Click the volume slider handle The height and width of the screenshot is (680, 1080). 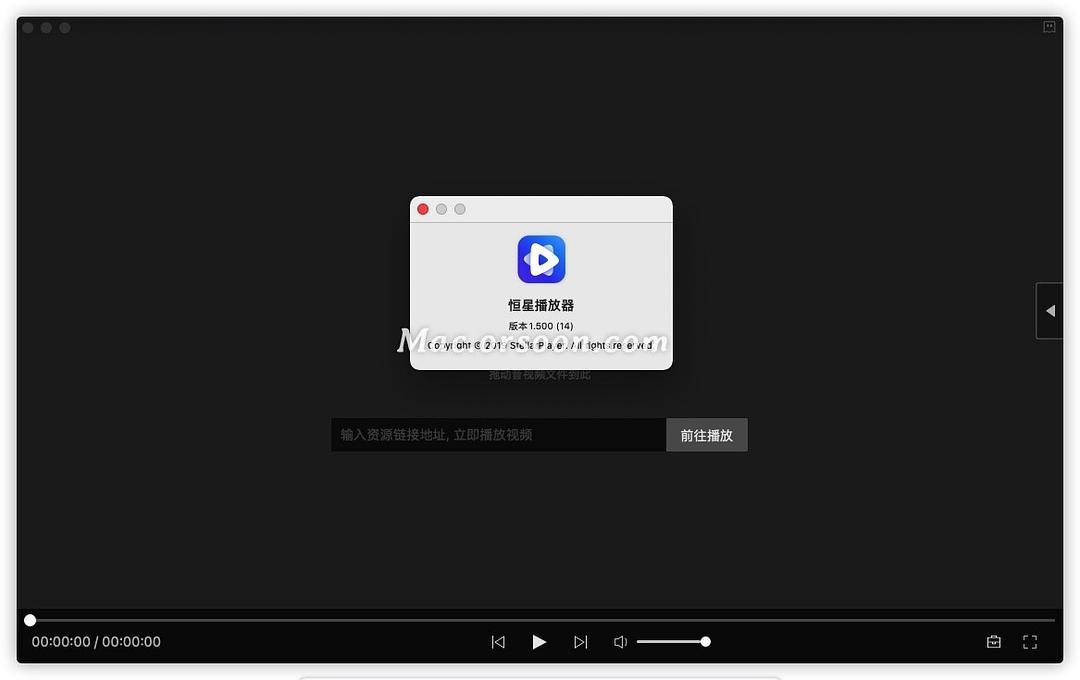(705, 641)
